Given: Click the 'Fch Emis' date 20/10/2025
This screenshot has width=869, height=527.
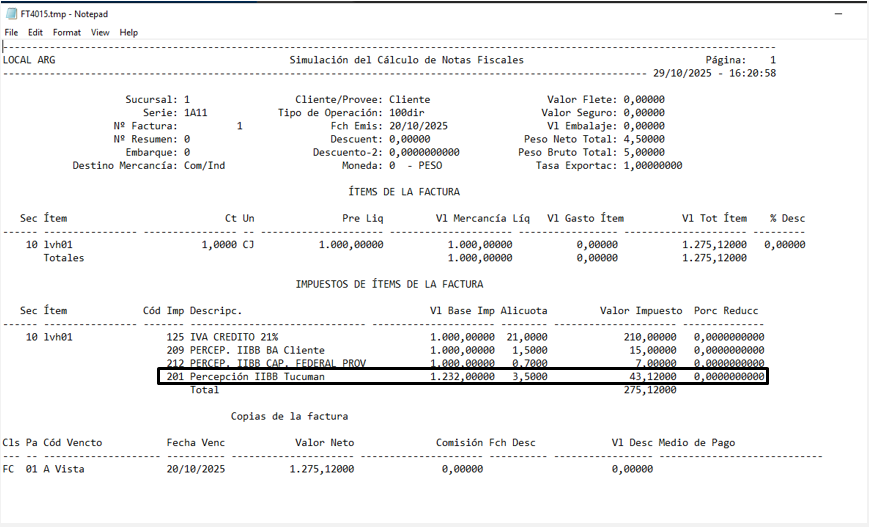Looking at the screenshot, I should (x=418, y=126).
